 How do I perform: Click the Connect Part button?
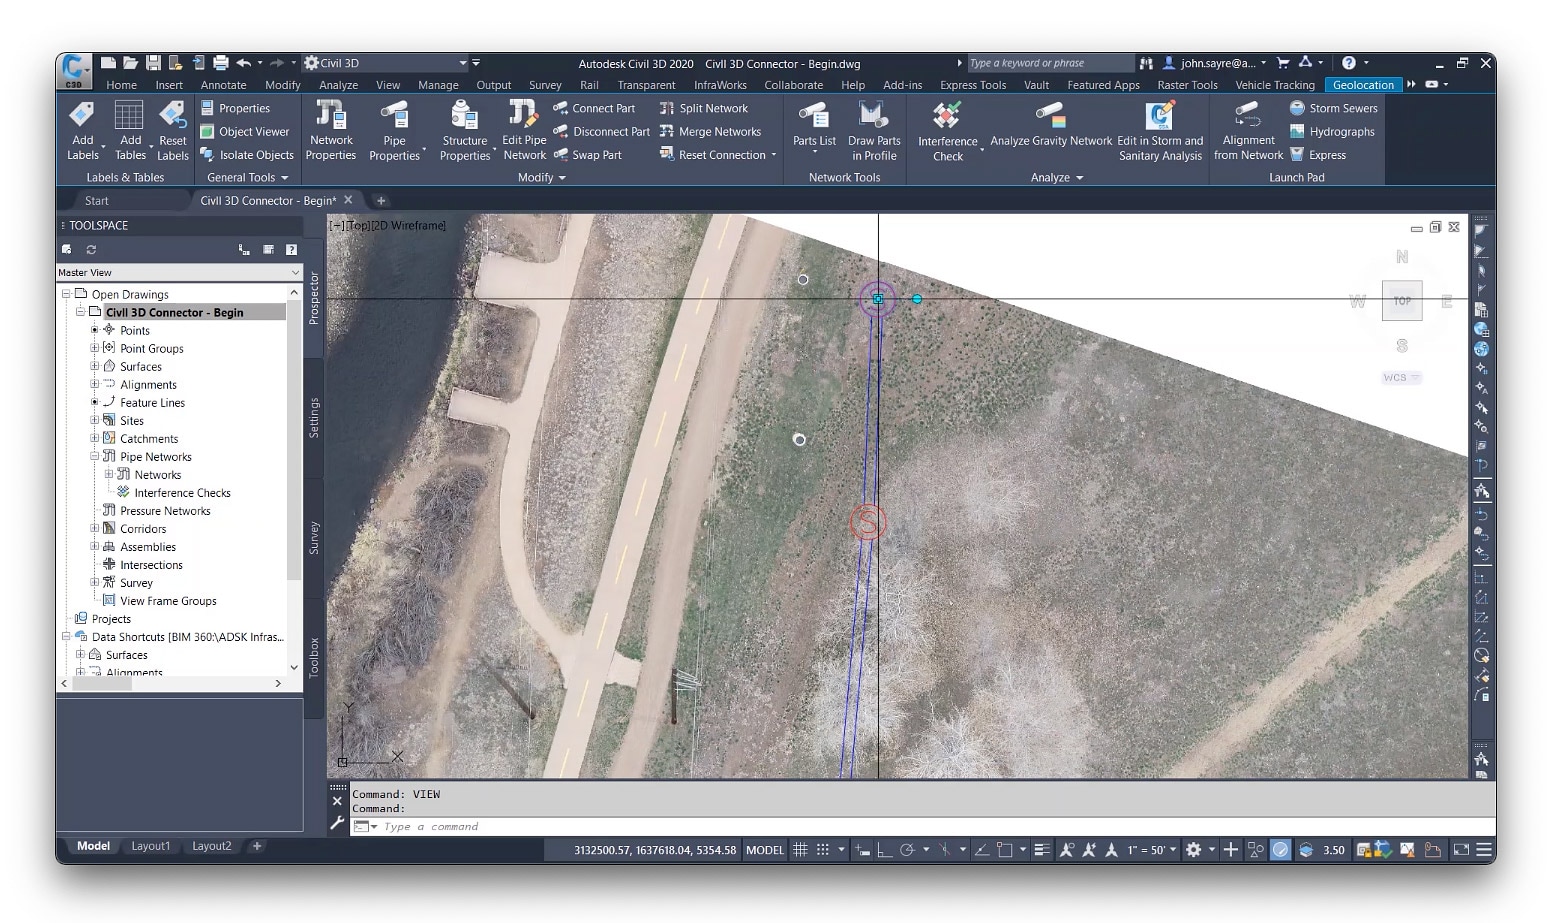coord(594,108)
